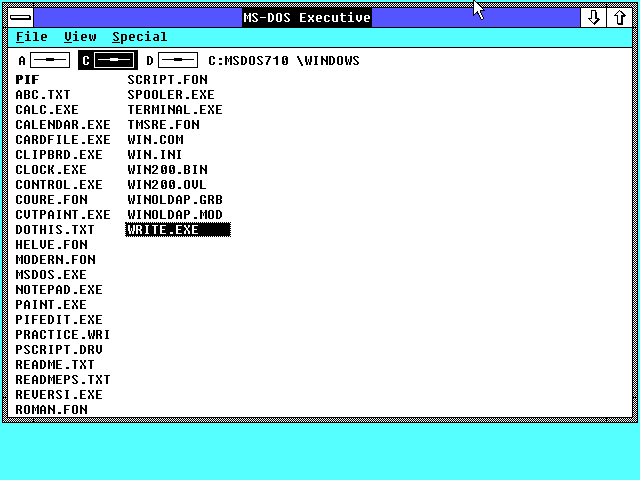Click the highlighted WRITE.EXE entry

tap(178, 229)
